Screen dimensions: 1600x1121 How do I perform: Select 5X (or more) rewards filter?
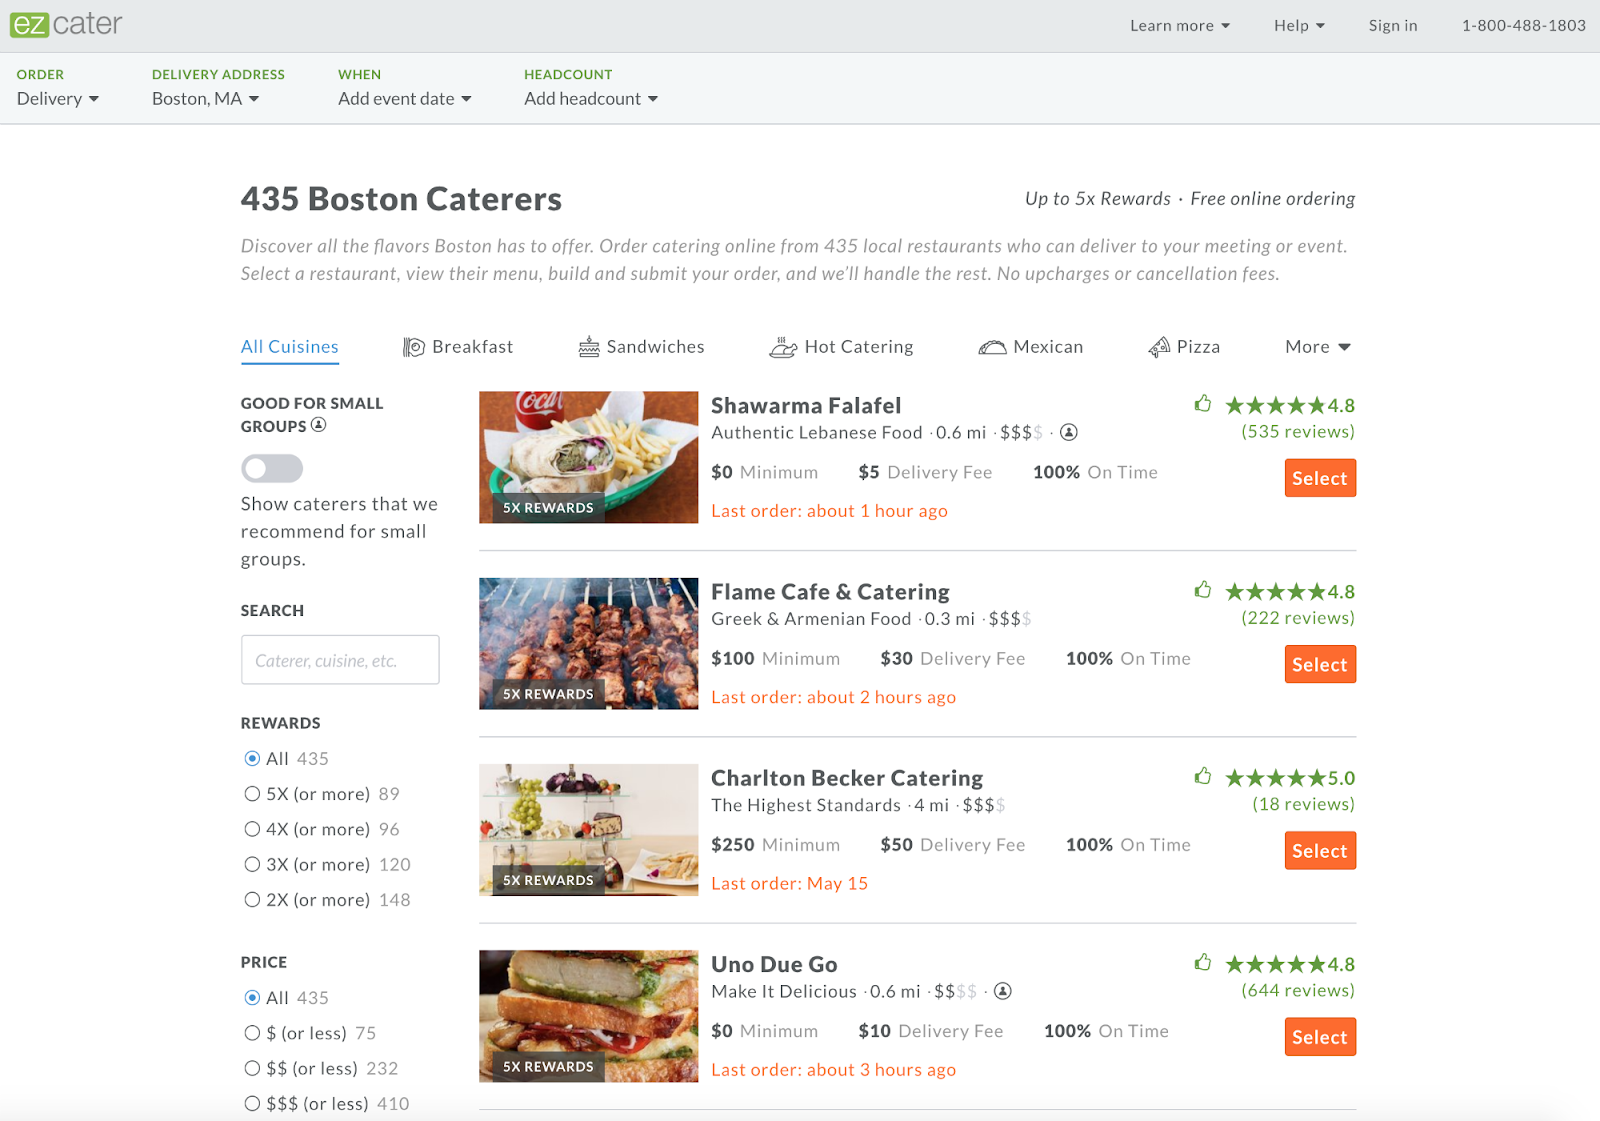pyautogui.click(x=252, y=794)
